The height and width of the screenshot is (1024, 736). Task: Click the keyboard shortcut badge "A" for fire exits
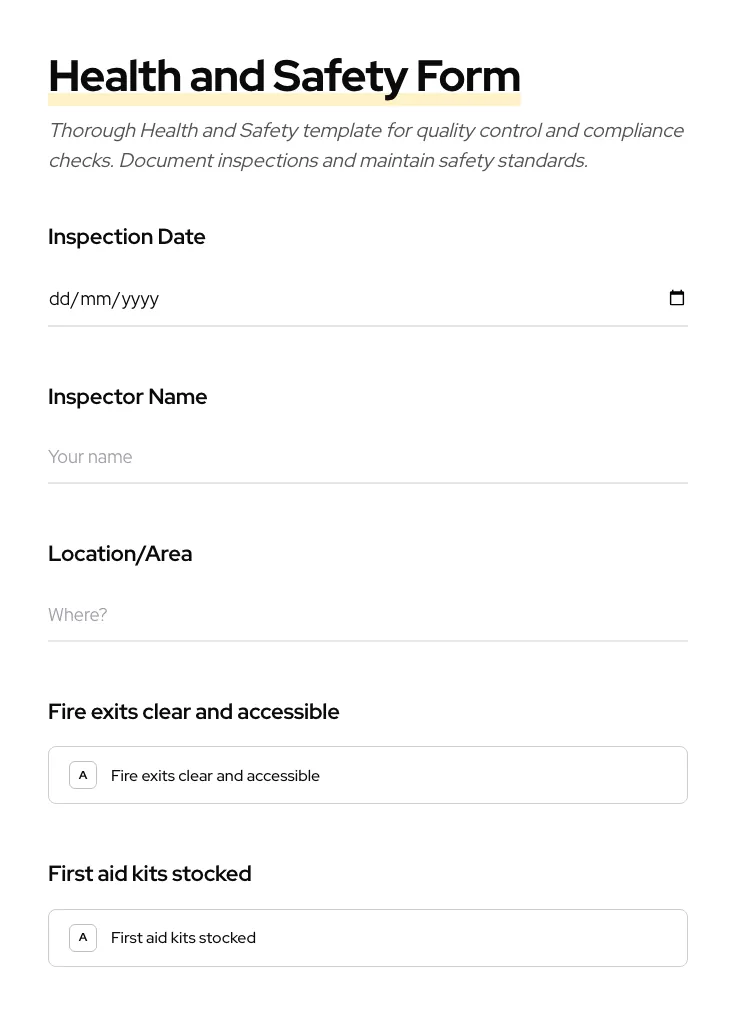[83, 774]
